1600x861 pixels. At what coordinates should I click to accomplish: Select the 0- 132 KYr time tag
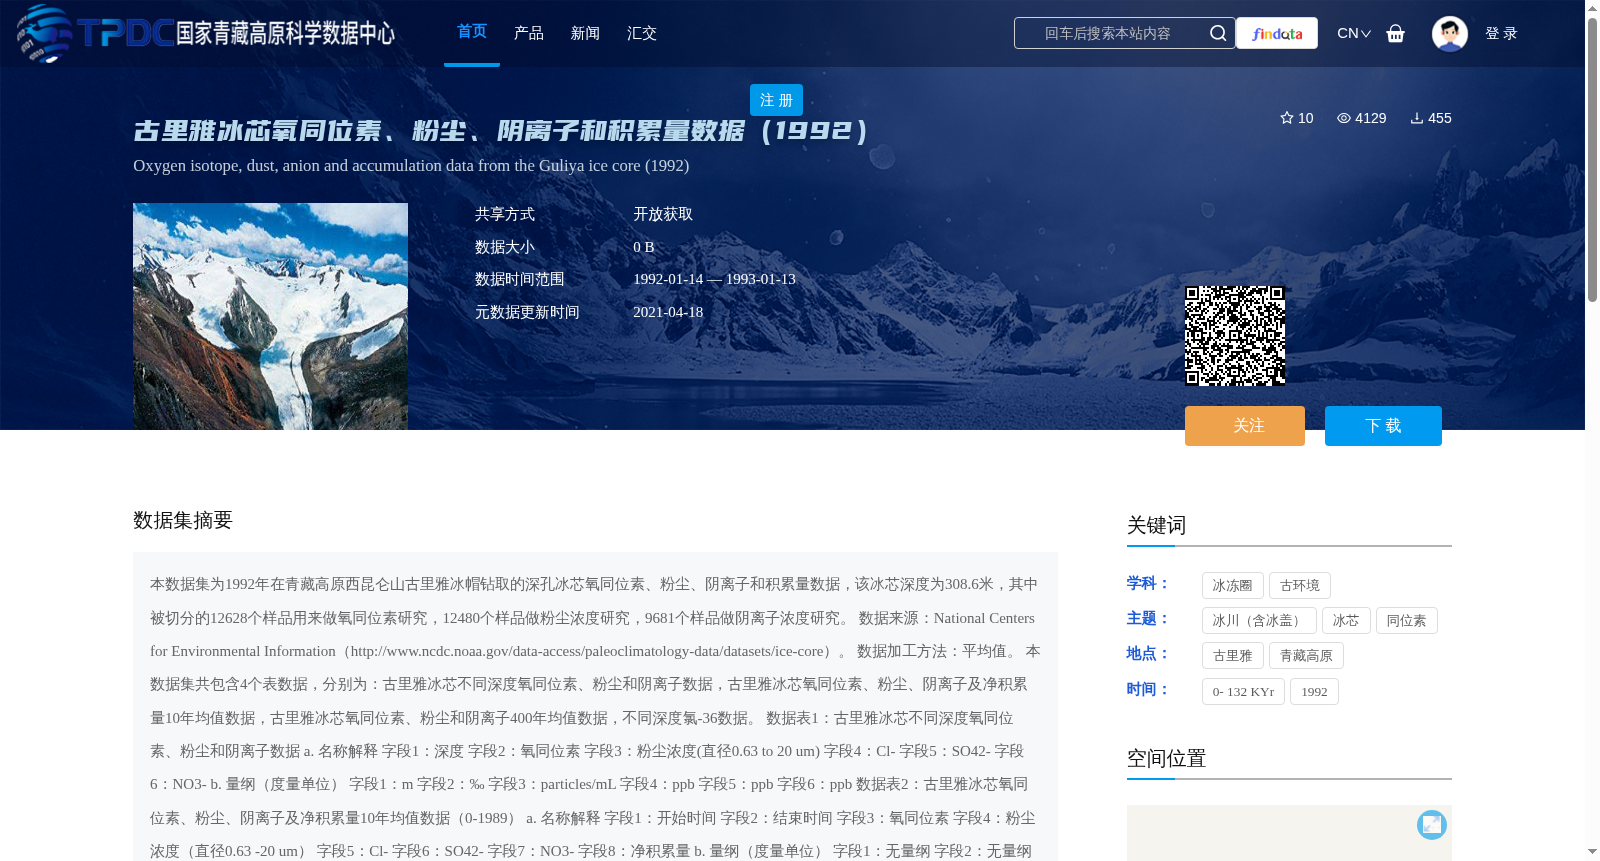[1243, 692]
